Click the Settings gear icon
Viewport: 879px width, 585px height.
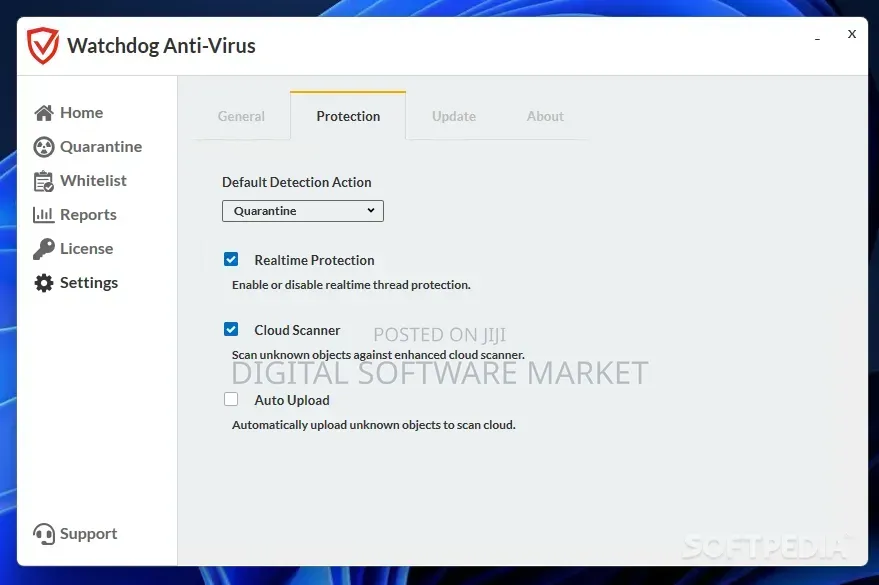pyautogui.click(x=44, y=283)
